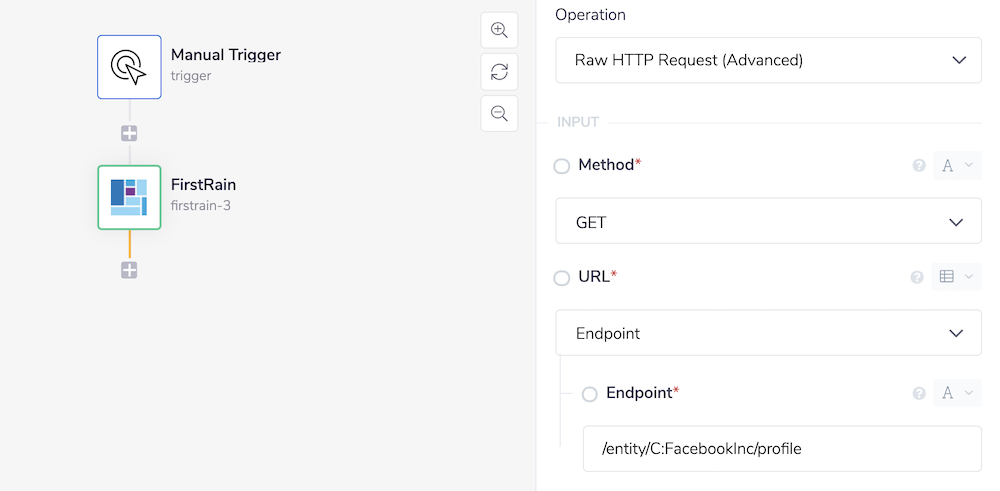
Task: Show help for the Endpoint field
Action: coord(919,394)
